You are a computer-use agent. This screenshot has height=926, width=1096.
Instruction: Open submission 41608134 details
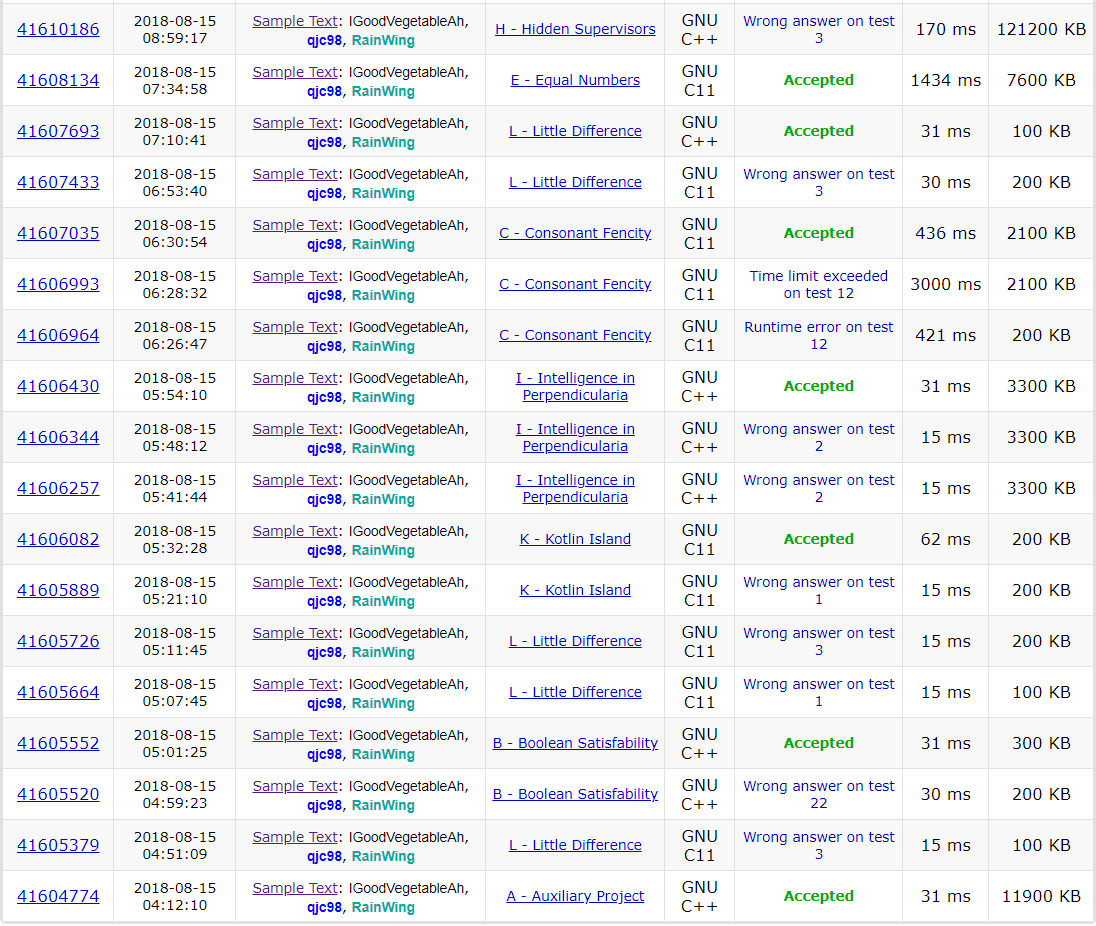click(58, 80)
